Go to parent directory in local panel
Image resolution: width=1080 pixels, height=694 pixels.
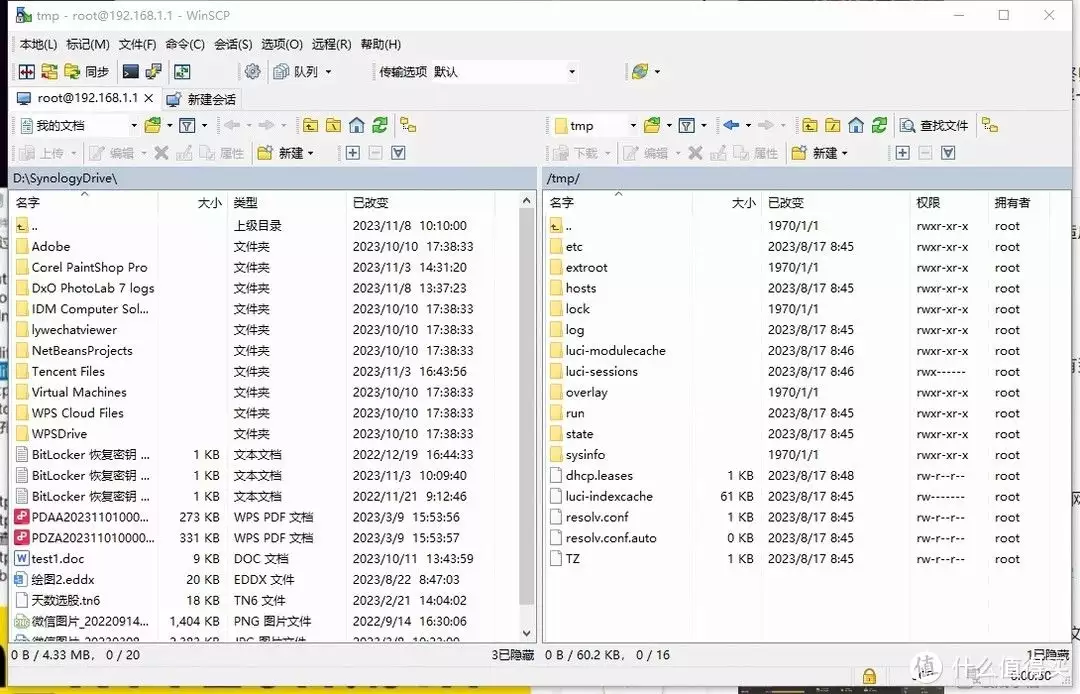pyautogui.click(x=311, y=125)
